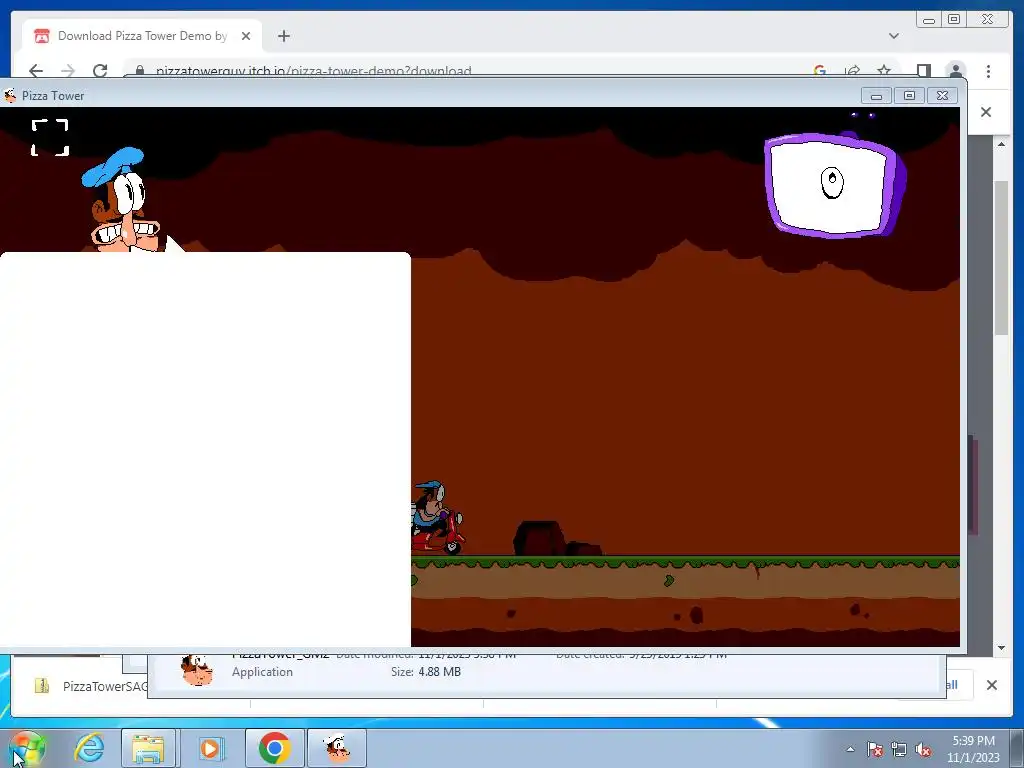1024x768 pixels.
Task: Switch to Chrome in the taskbar
Action: (x=274, y=748)
